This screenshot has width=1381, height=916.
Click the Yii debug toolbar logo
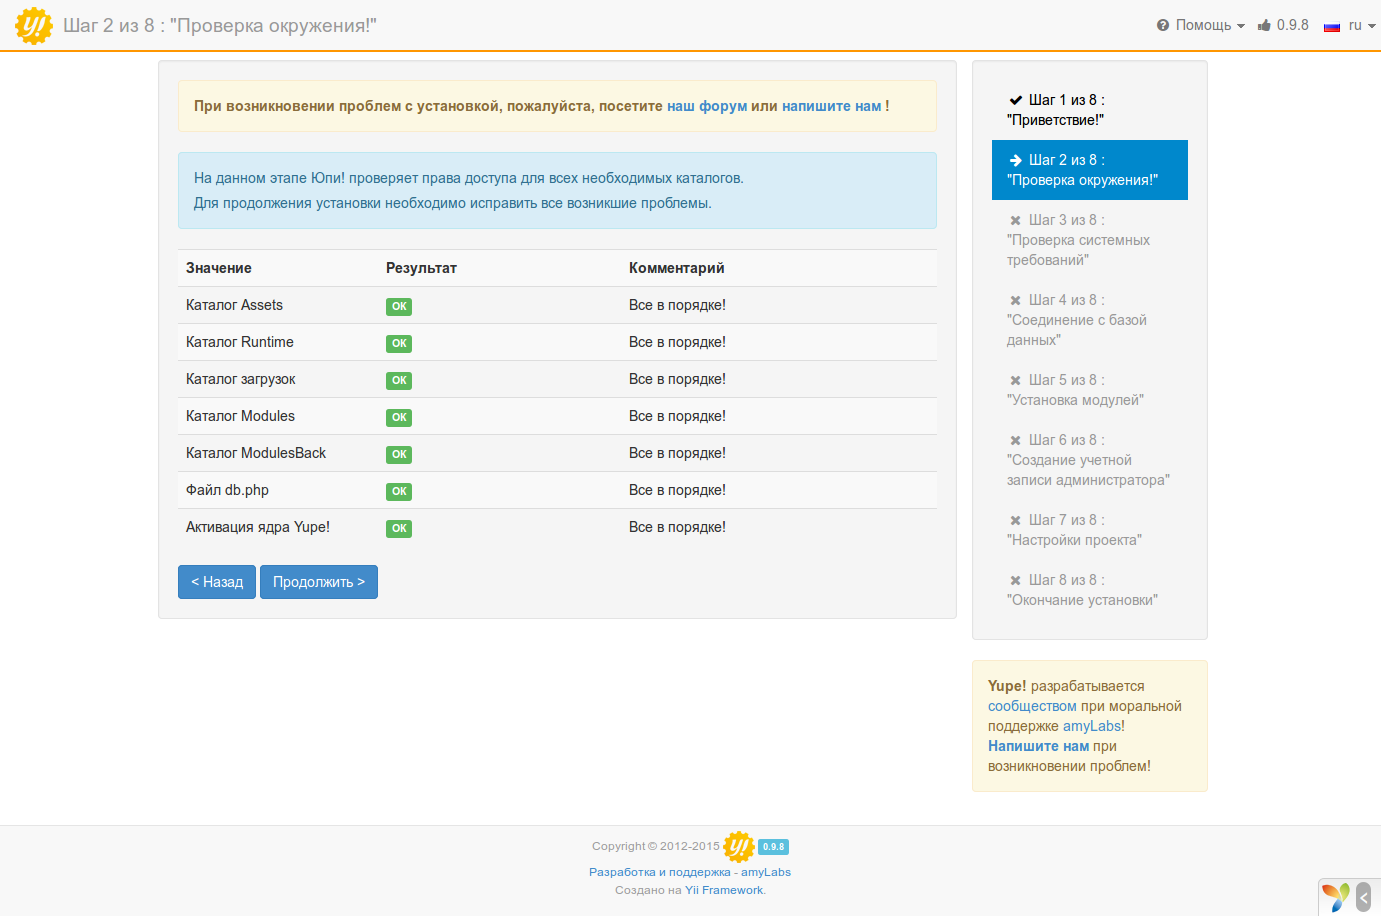coord(1336,897)
